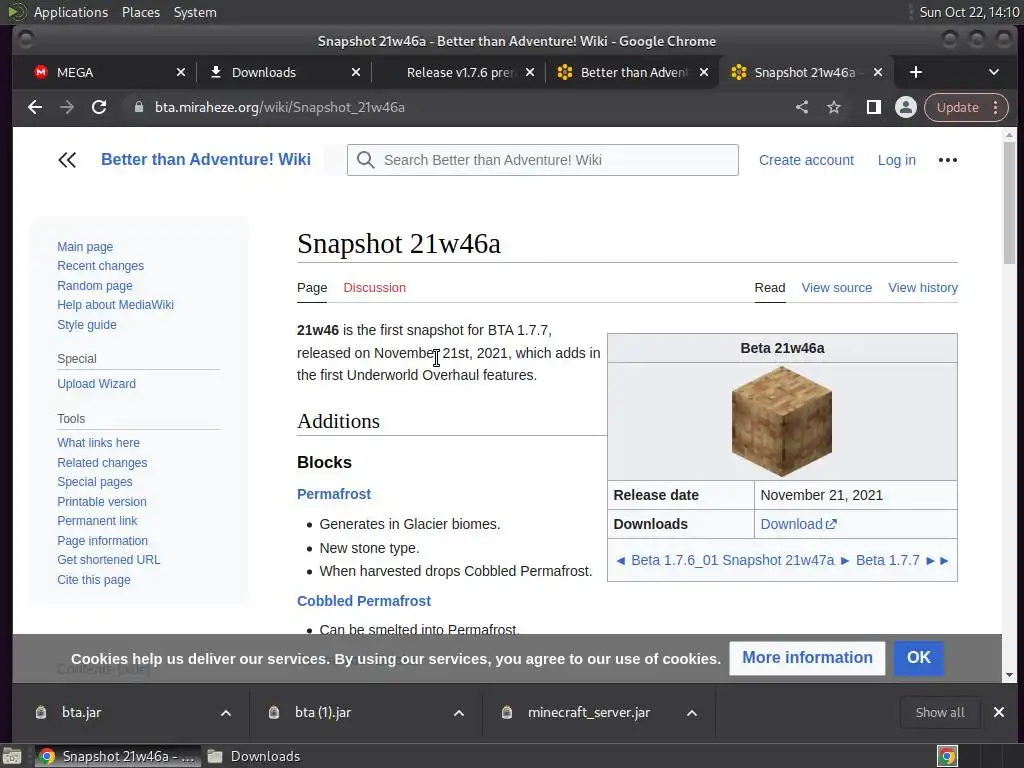
Task: Open Random page in the sidebar
Action: [95, 285]
